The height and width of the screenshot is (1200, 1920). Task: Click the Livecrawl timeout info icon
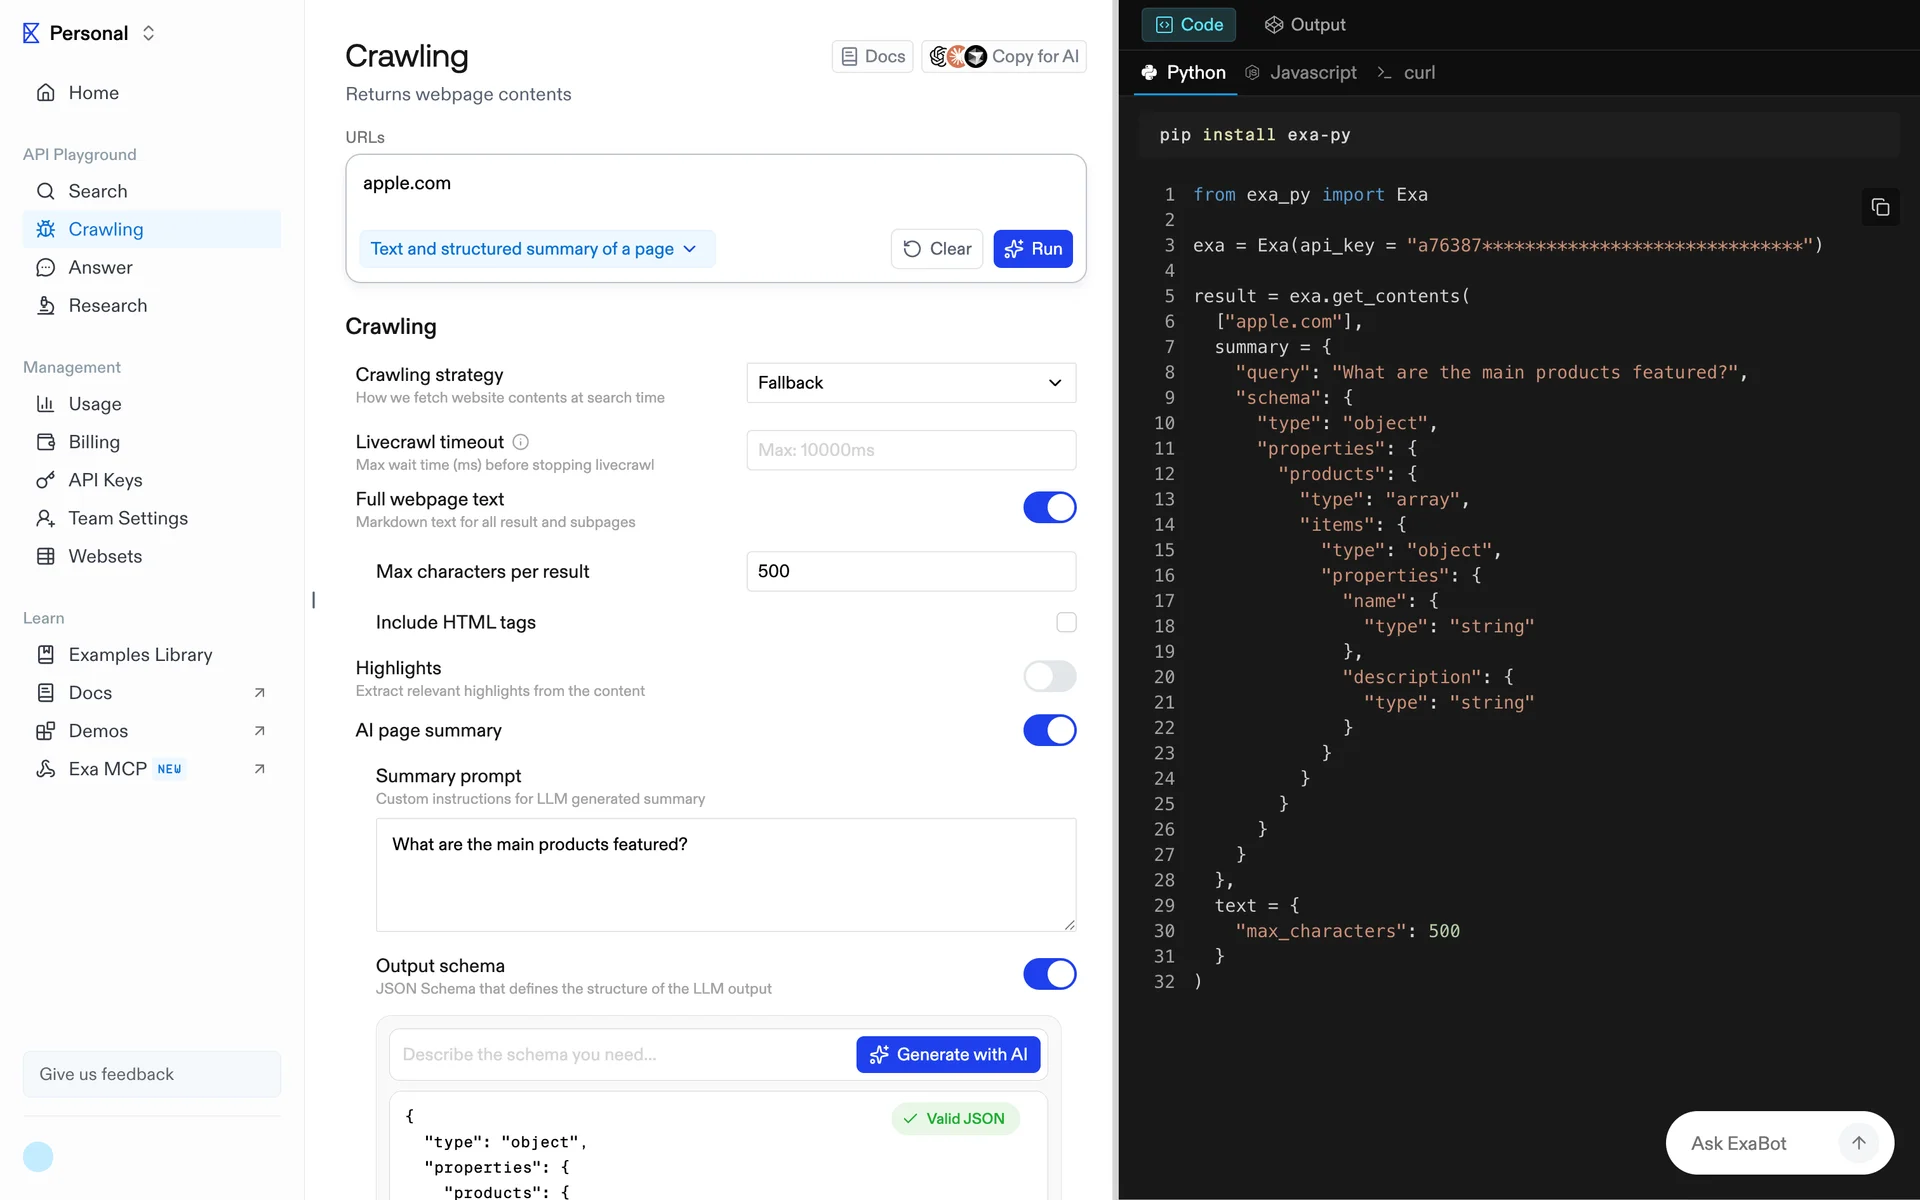tap(520, 442)
